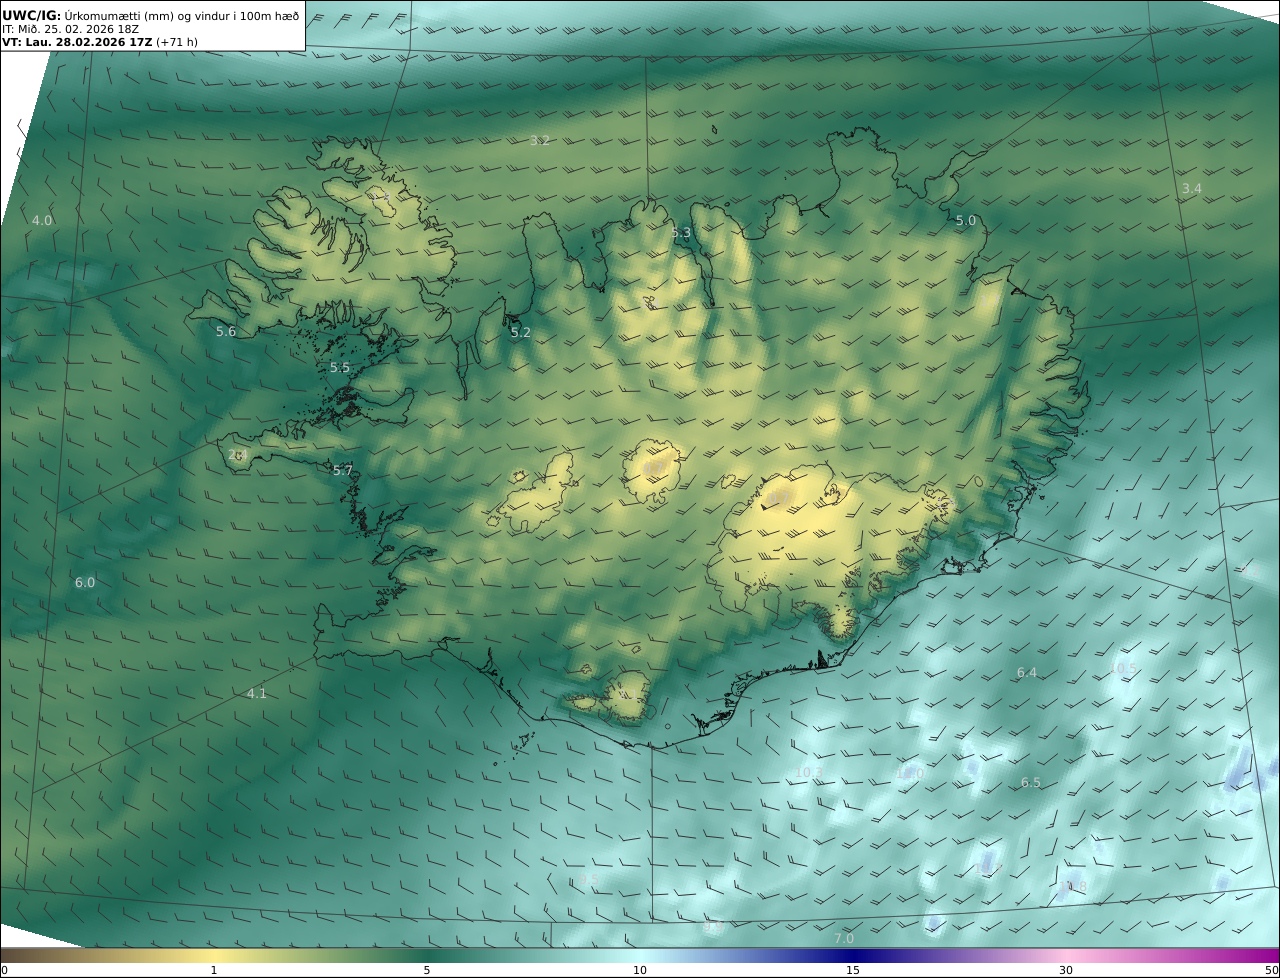
Task: Click the colorbar tick label 10
Action: tap(640, 970)
